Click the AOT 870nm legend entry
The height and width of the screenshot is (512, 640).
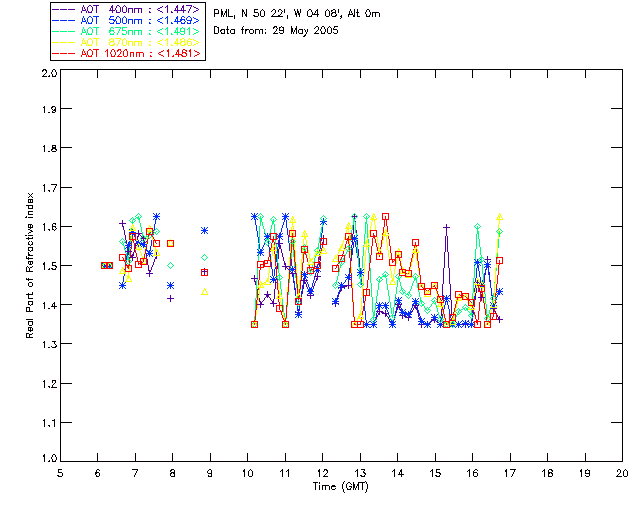[127, 42]
